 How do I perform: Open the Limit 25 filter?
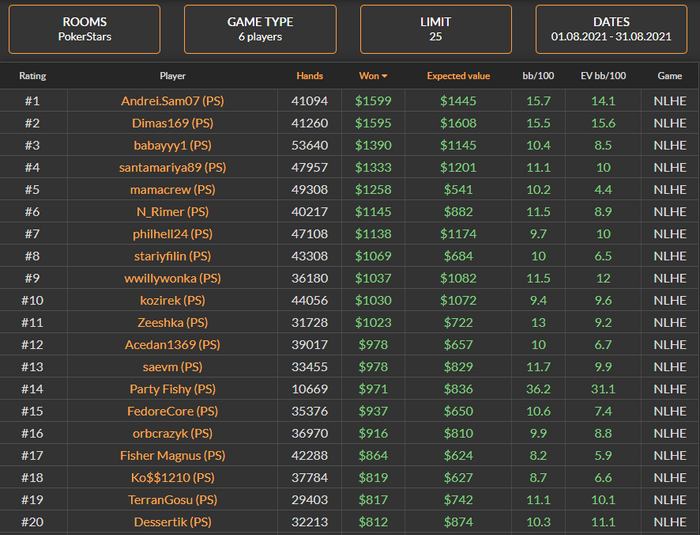(436, 29)
